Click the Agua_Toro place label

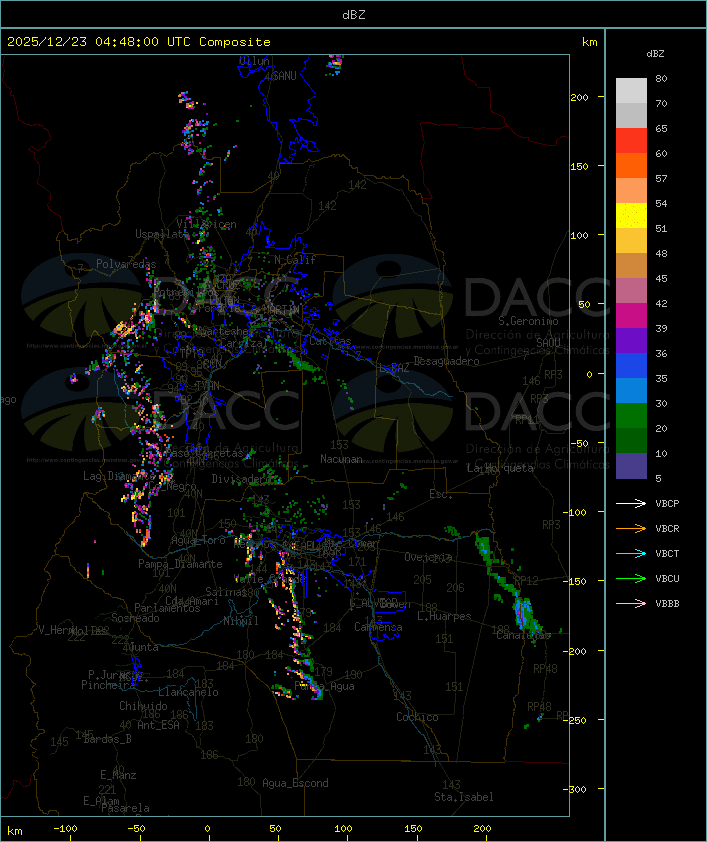pyautogui.click(x=198, y=540)
